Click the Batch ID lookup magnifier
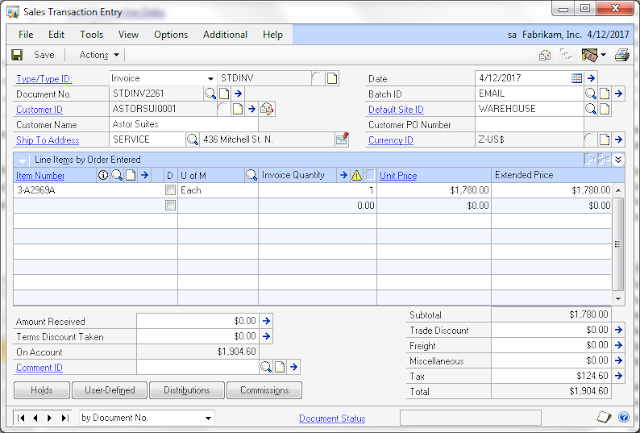 591,93
